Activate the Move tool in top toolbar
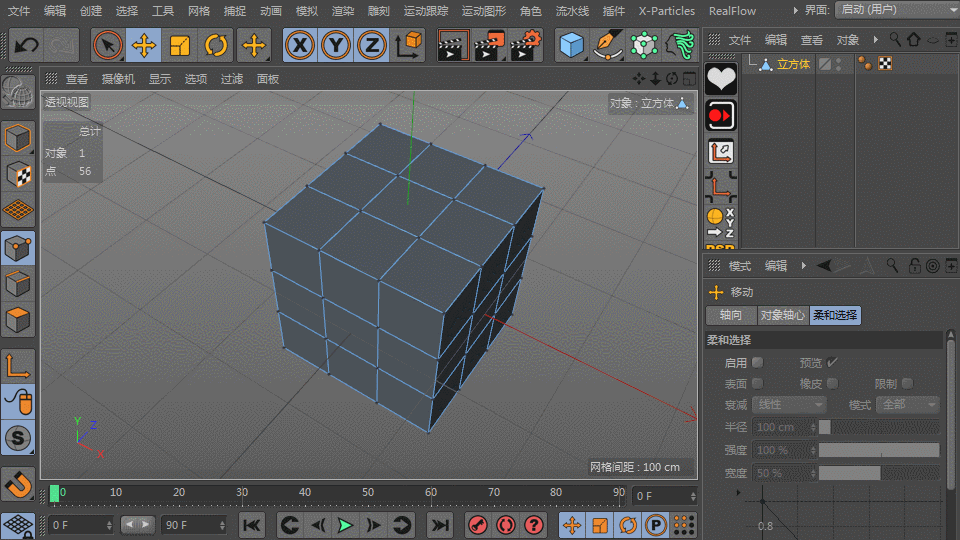This screenshot has height=540, width=960. pos(143,45)
